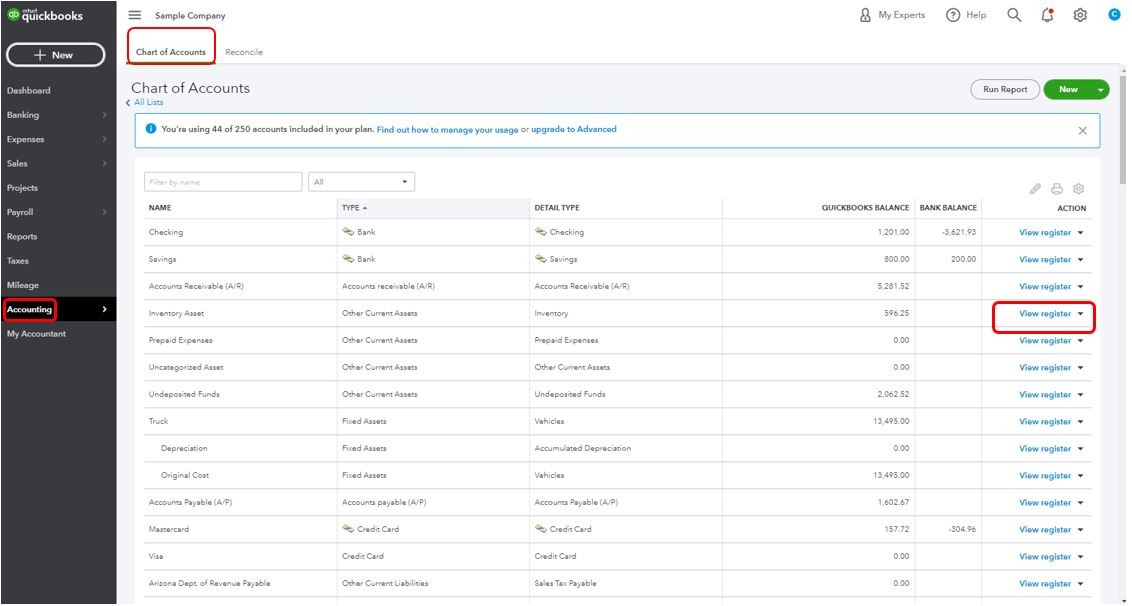Click the Run Report button
This screenshot has height=606, width=1132.
pos(1005,90)
